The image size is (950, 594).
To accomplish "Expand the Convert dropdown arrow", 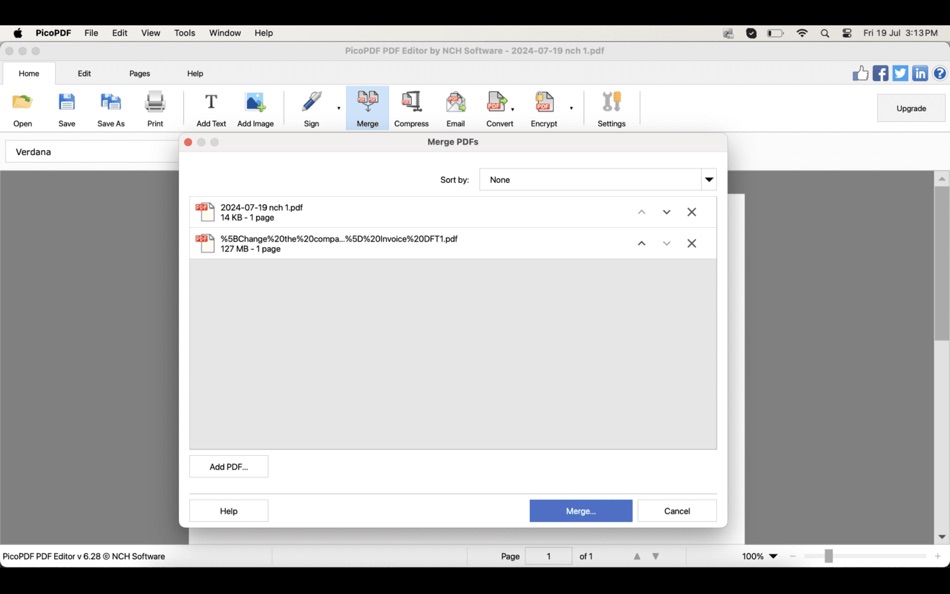I will click(513, 109).
